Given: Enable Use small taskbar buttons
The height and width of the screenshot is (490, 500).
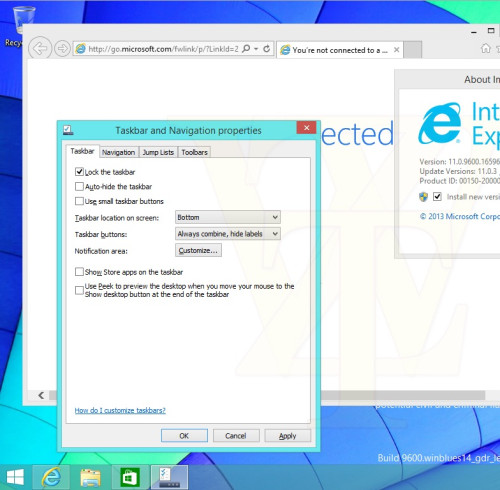Looking at the screenshot, I should point(79,201).
